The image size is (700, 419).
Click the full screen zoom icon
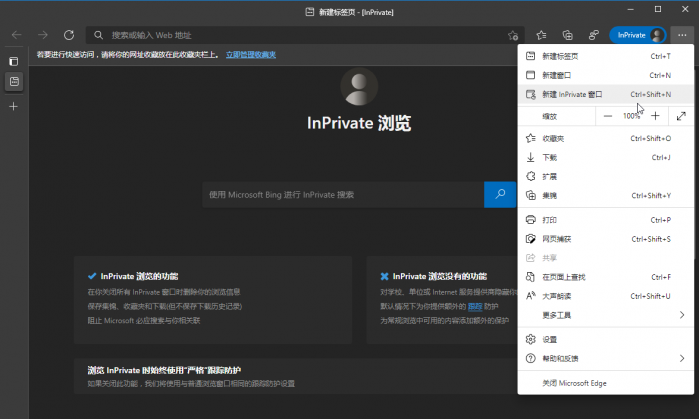[682, 116]
